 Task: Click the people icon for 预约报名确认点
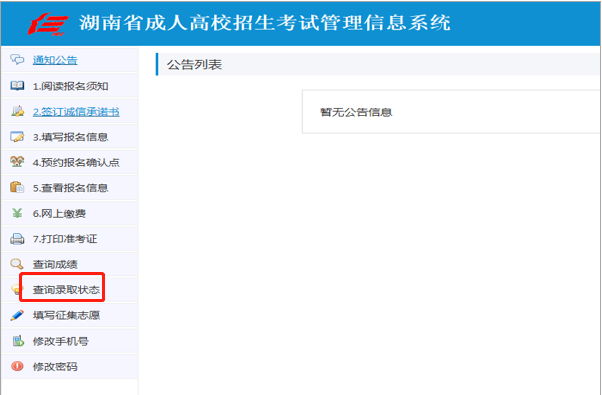(x=17, y=162)
